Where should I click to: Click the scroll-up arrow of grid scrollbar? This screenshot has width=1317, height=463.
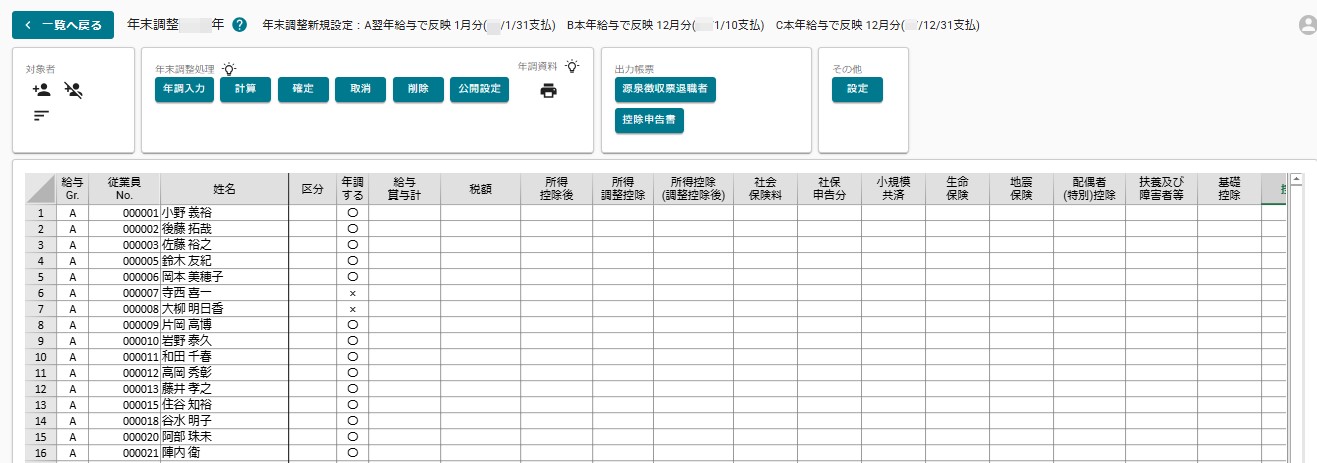click(x=1297, y=180)
